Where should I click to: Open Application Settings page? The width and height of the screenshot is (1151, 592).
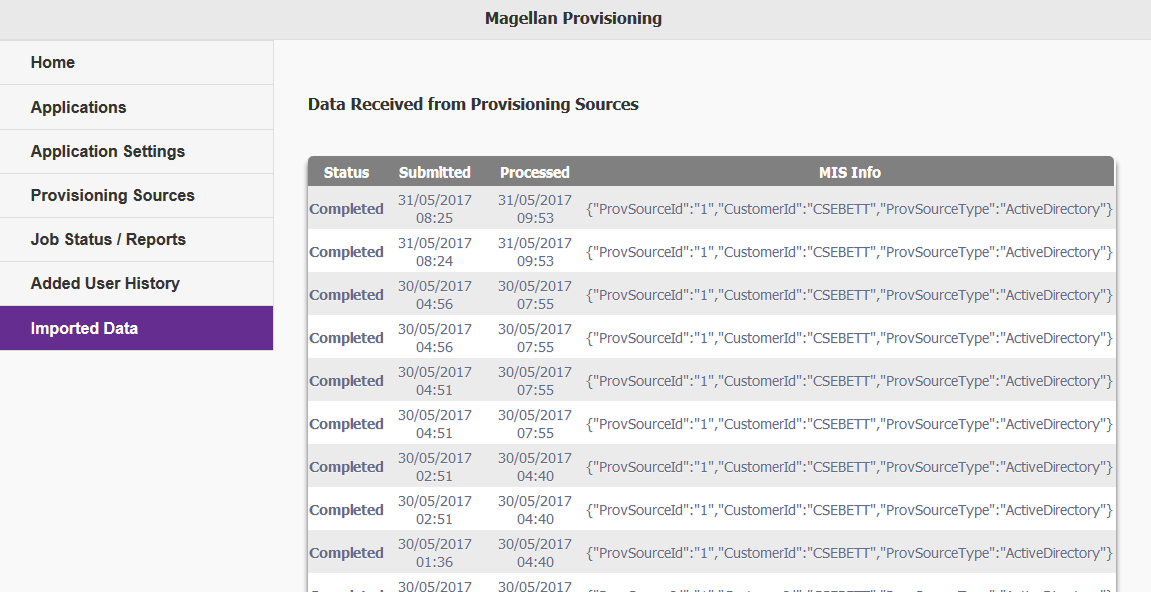137,151
